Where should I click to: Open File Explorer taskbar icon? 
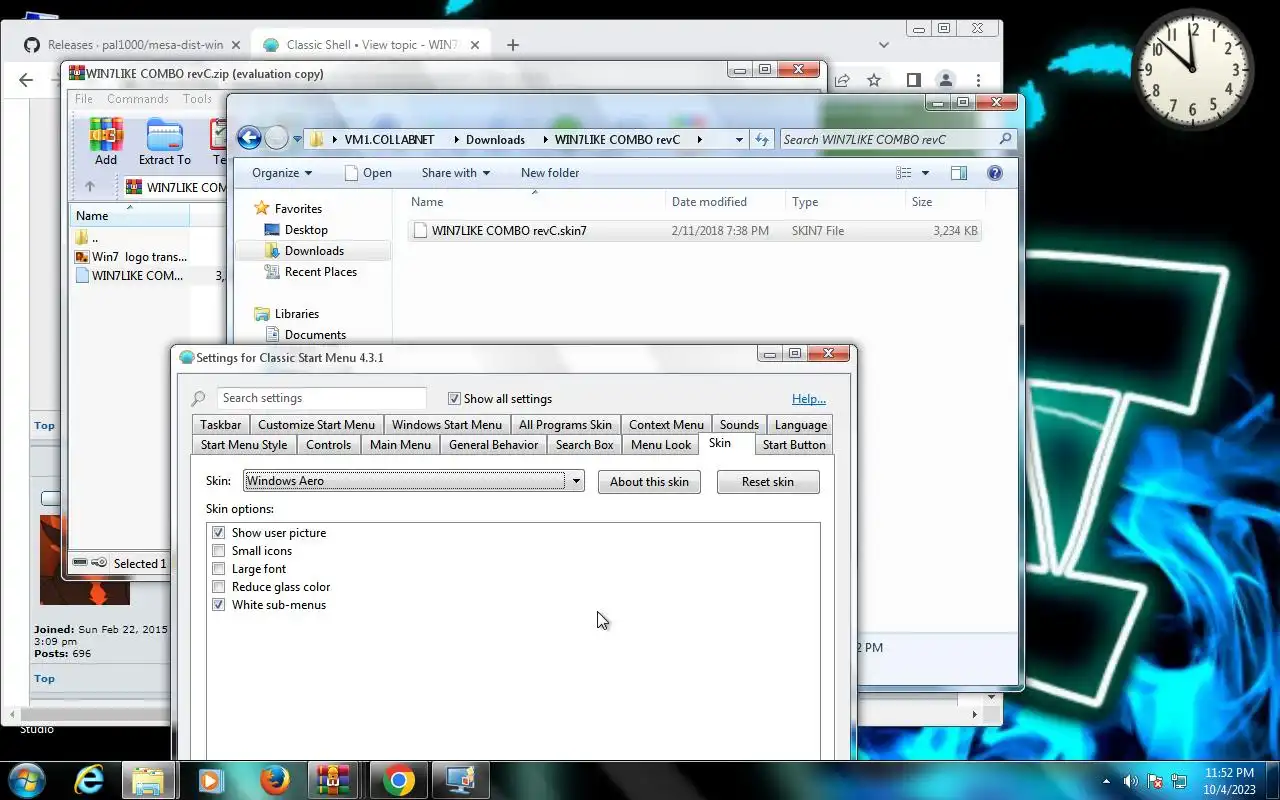point(148,780)
